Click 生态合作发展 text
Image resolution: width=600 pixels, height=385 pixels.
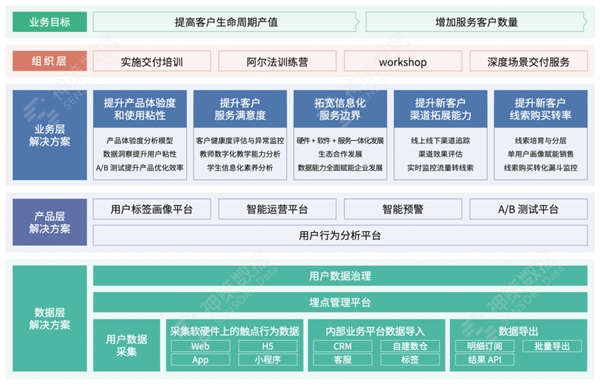tap(340, 154)
